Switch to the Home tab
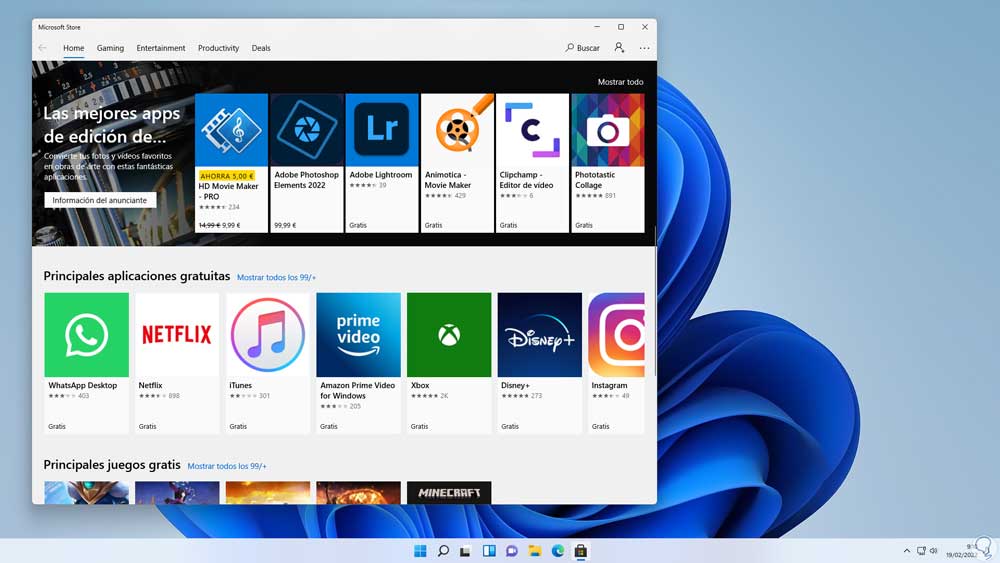Viewport: 1000px width, 563px height. coord(73,48)
